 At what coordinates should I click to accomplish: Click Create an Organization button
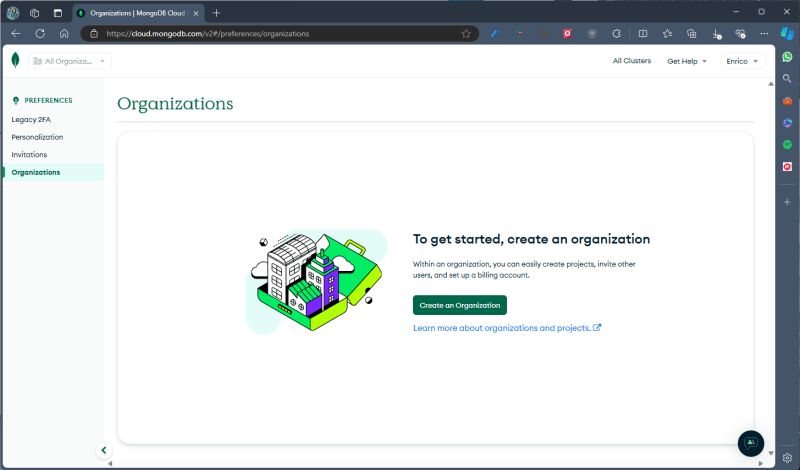[460, 305]
